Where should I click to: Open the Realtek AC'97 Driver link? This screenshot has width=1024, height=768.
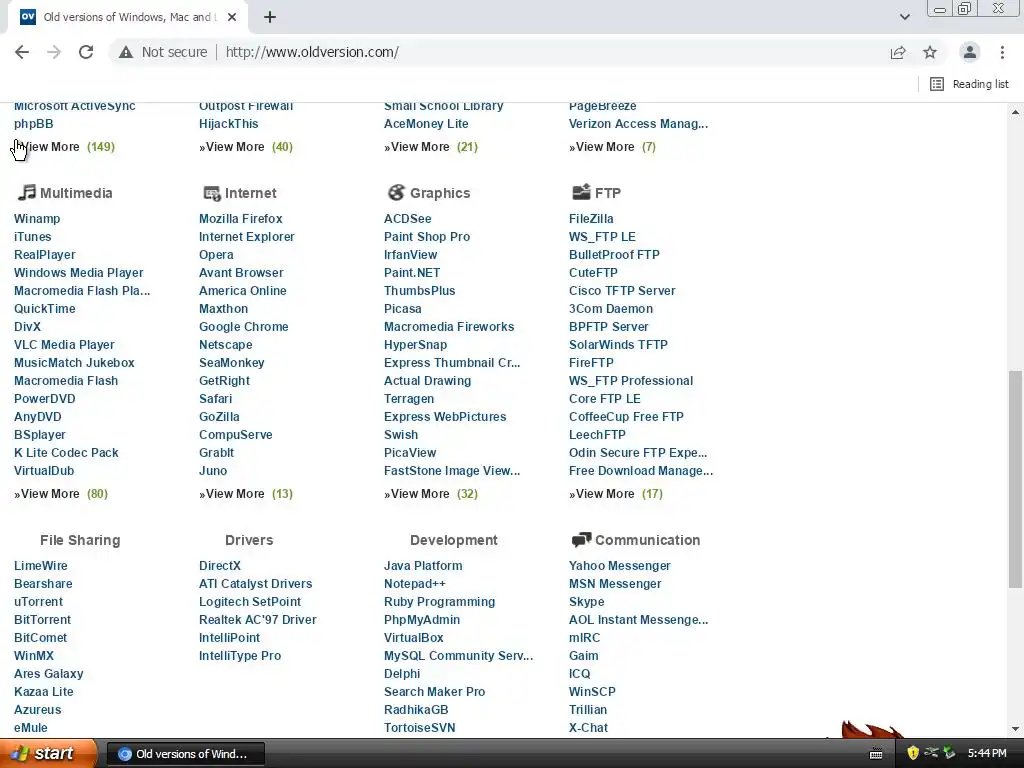pos(257,620)
